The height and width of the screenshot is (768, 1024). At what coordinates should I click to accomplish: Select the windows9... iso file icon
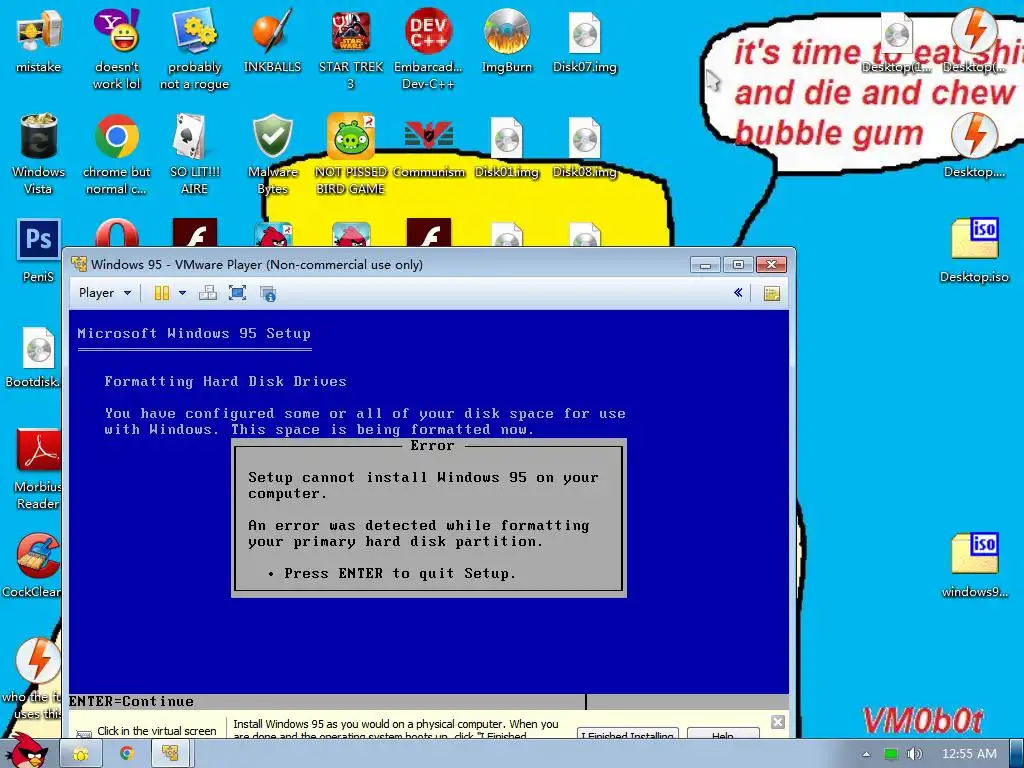click(x=974, y=566)
